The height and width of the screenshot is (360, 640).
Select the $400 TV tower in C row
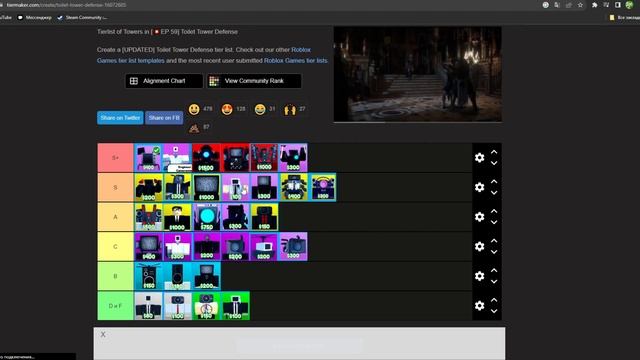point(149,247)
